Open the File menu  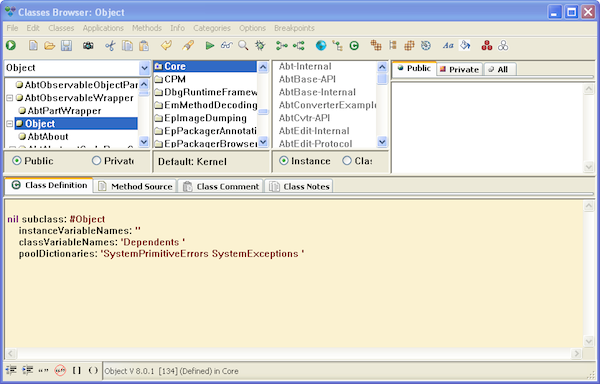coord(12,28)
